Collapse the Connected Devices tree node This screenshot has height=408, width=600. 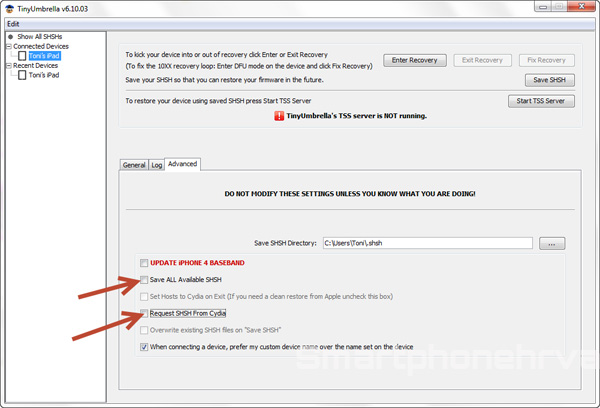click(x=8, y=46)
